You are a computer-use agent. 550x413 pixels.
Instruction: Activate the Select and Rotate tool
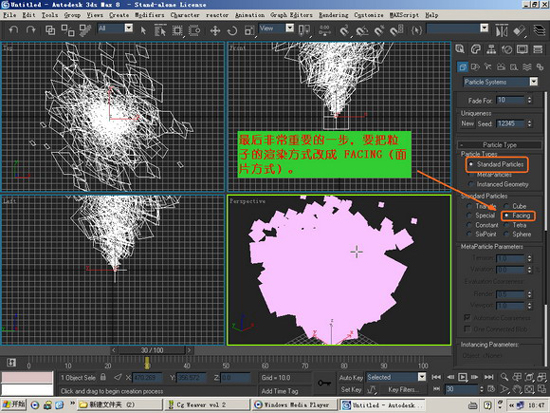pyautogui.click(x=232, y=31)
